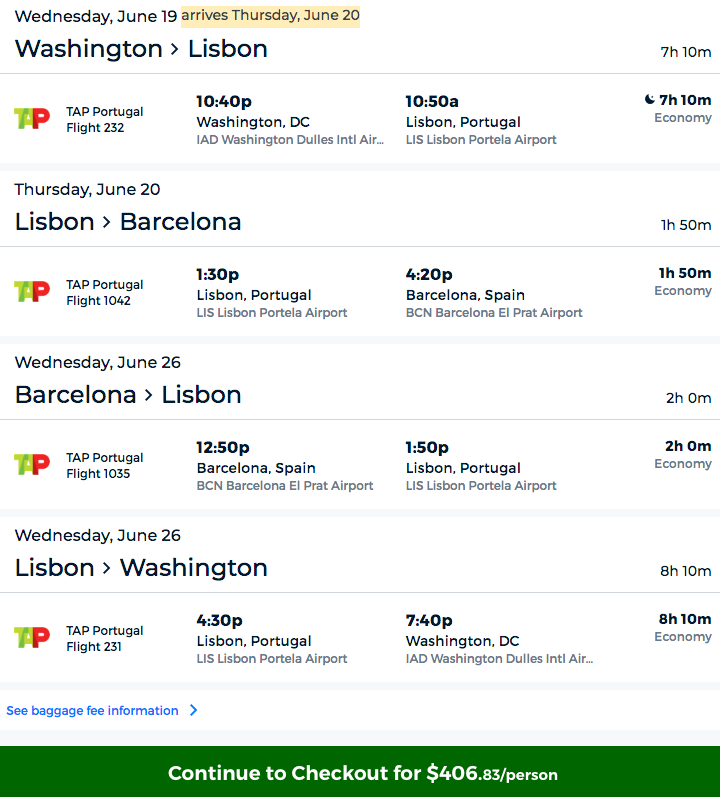Expand baggage fee chevron arrow

pos(194,710)
